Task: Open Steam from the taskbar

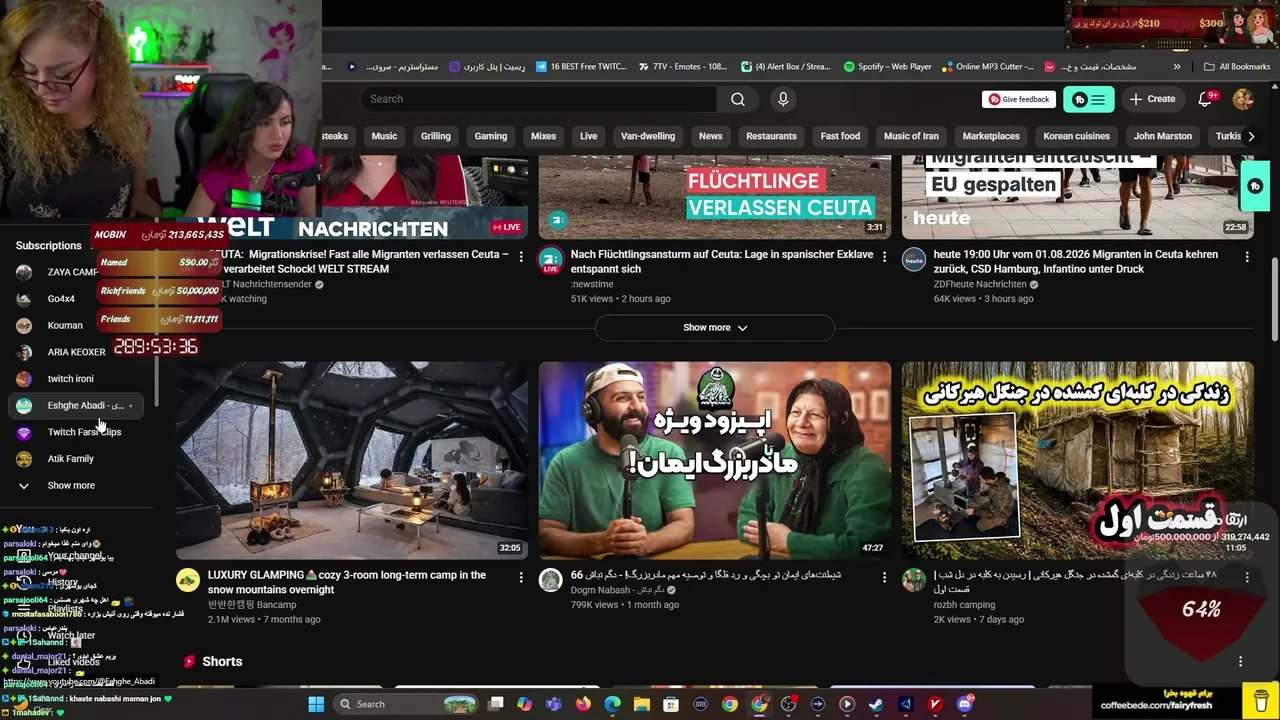Action: pyautogui.click(x=876, y=704)
